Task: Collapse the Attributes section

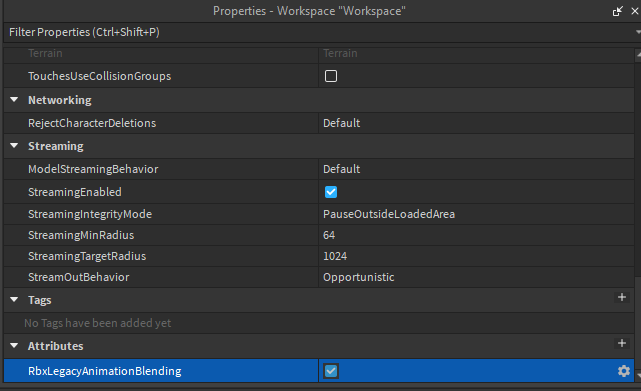Action: [14, 346]
